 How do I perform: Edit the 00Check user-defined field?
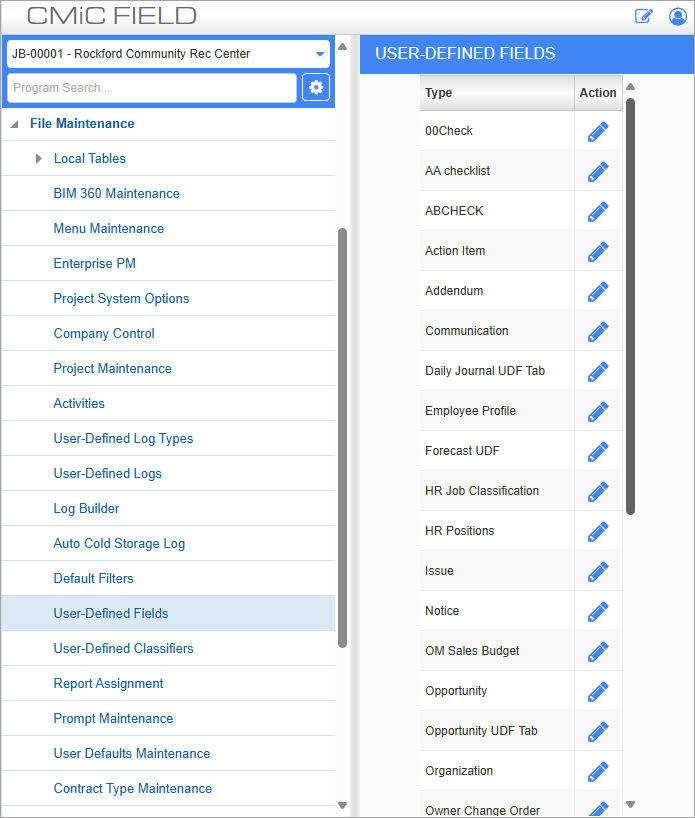coord(598,131)
